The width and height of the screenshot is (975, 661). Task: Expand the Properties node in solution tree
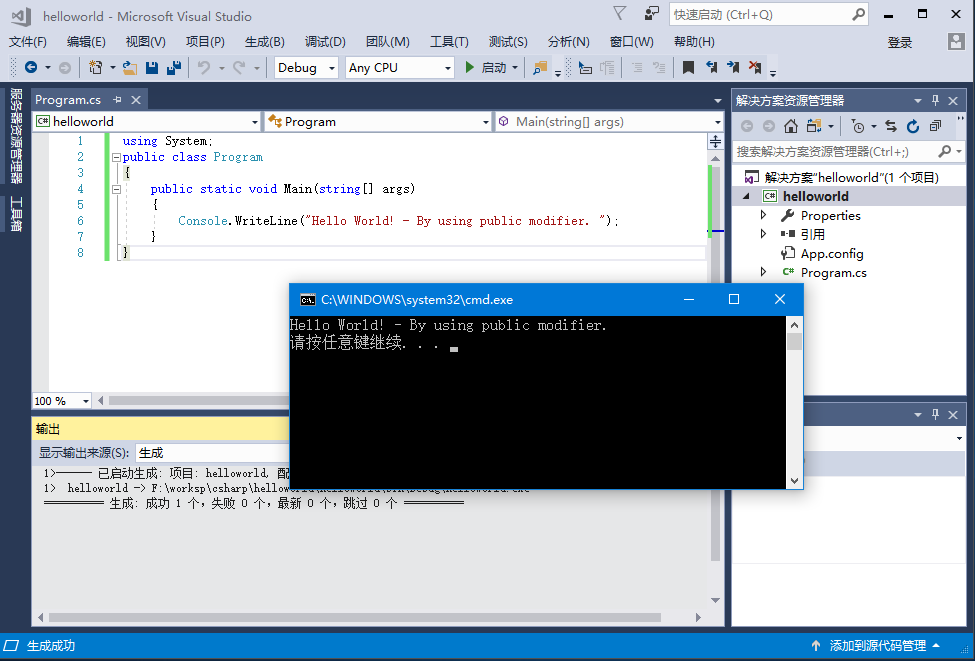[764, 215]
